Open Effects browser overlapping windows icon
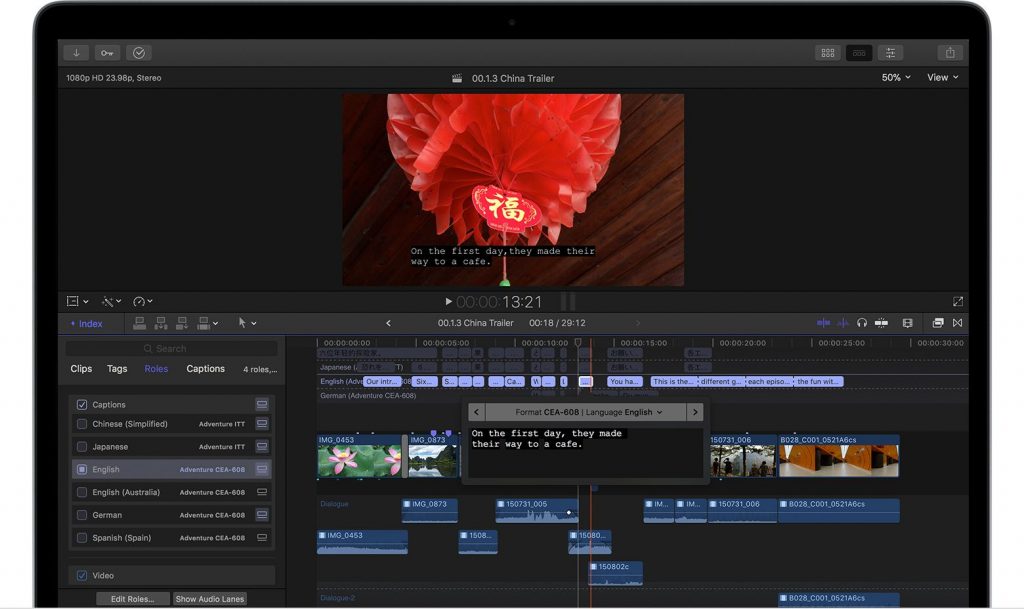This screenshot has width=1024, height=609. [x=938, y=322]
